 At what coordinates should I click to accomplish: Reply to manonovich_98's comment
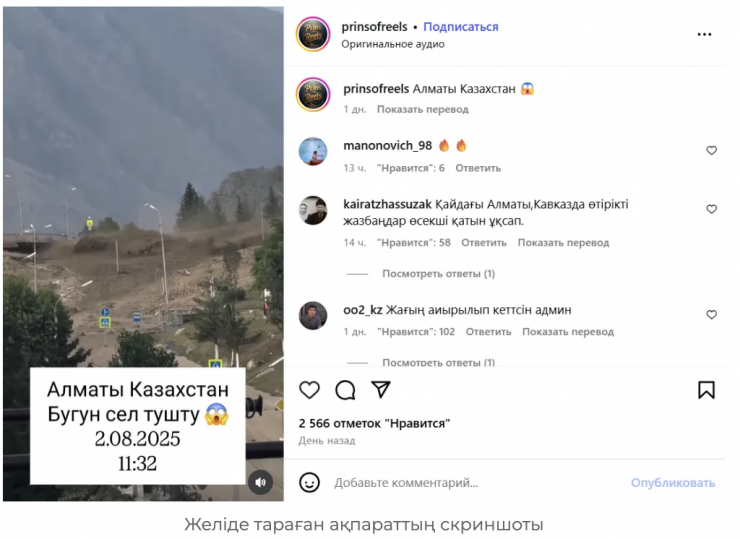pyautogui.click(x=478, y=168)
